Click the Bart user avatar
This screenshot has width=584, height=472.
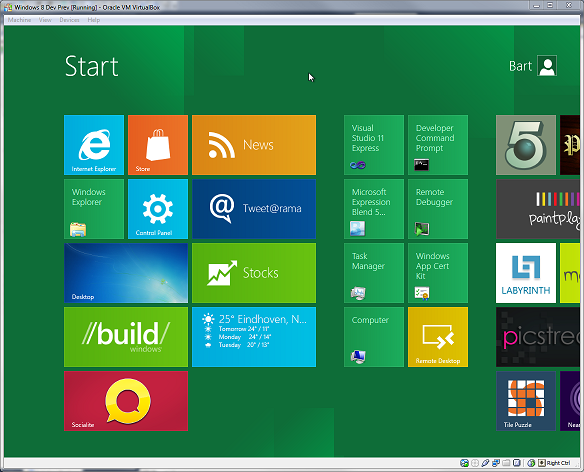547,66
